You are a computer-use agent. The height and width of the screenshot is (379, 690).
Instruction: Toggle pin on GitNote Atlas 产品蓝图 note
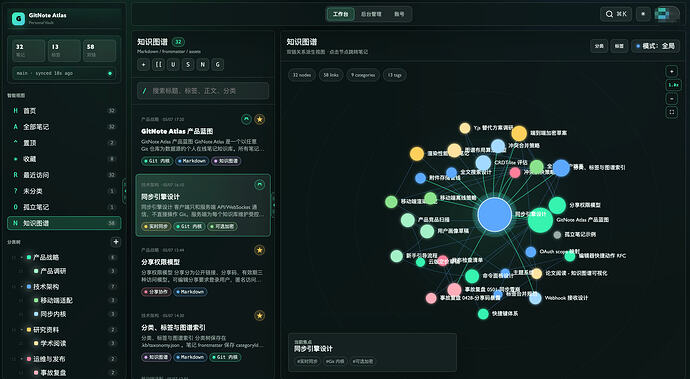246,119
